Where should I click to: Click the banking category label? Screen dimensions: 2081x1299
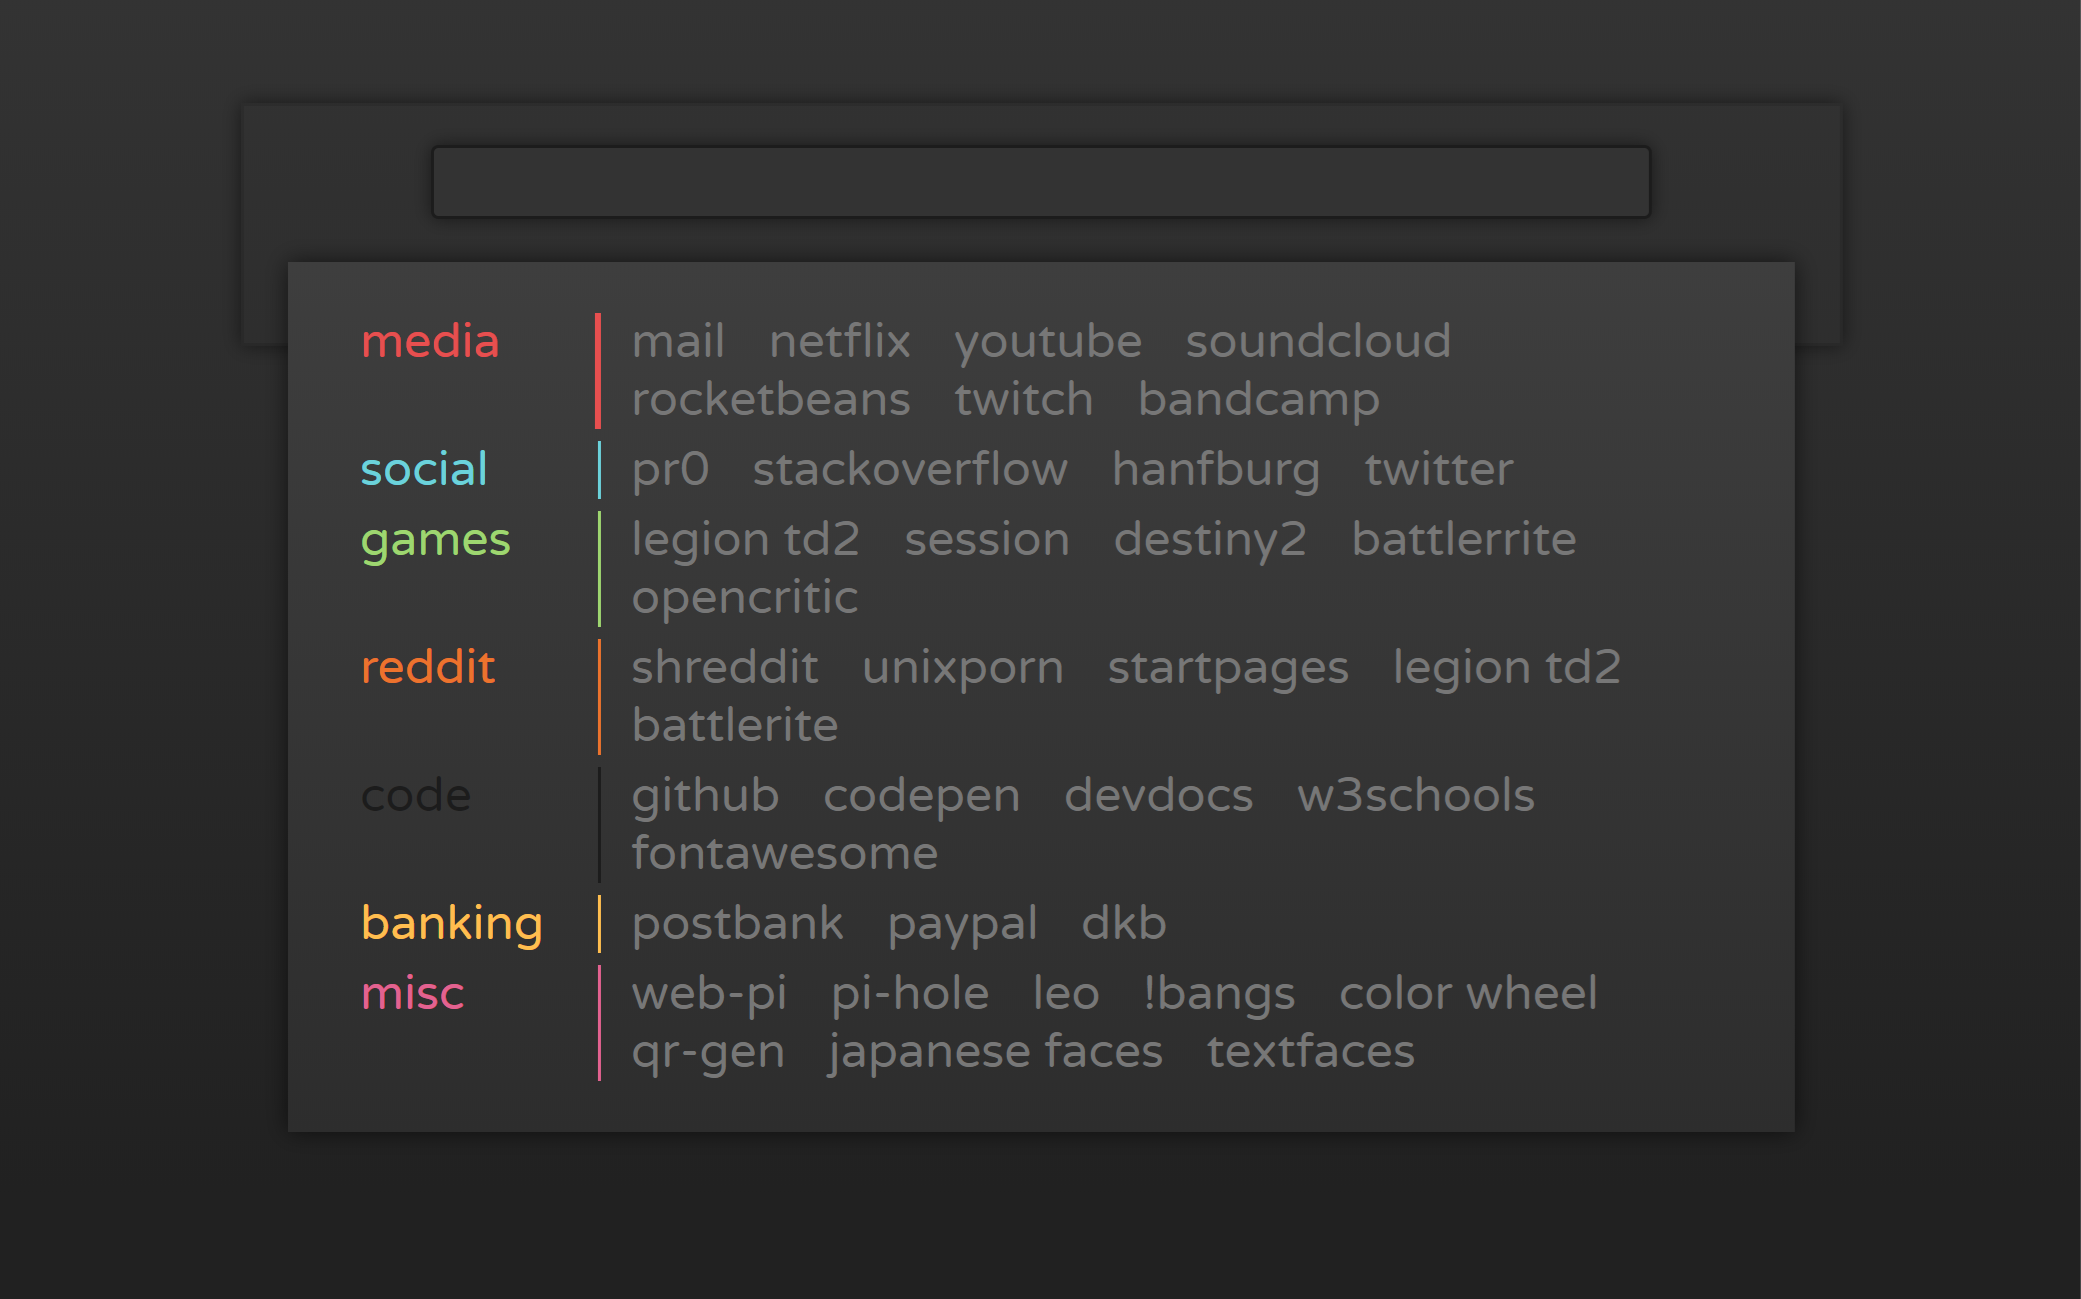tap(452, 923)
